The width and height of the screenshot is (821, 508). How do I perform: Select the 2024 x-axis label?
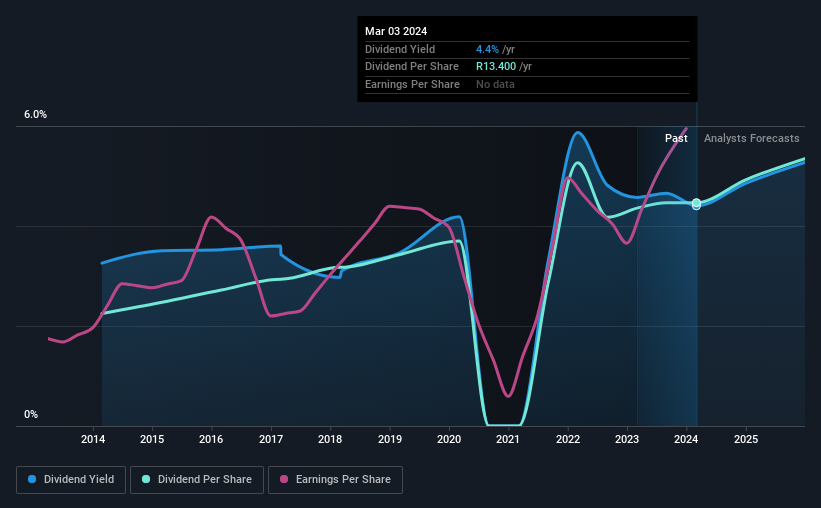coord(686,439)
